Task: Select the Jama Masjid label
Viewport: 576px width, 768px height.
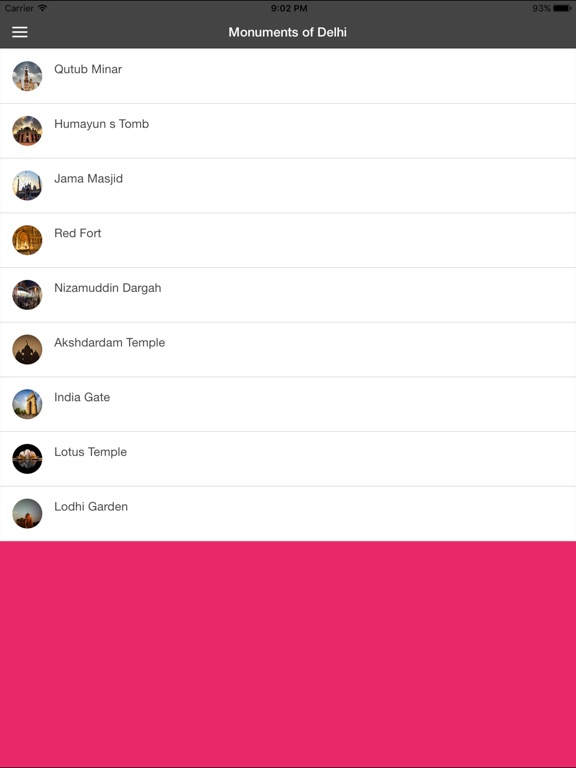Action: (88, 179)
